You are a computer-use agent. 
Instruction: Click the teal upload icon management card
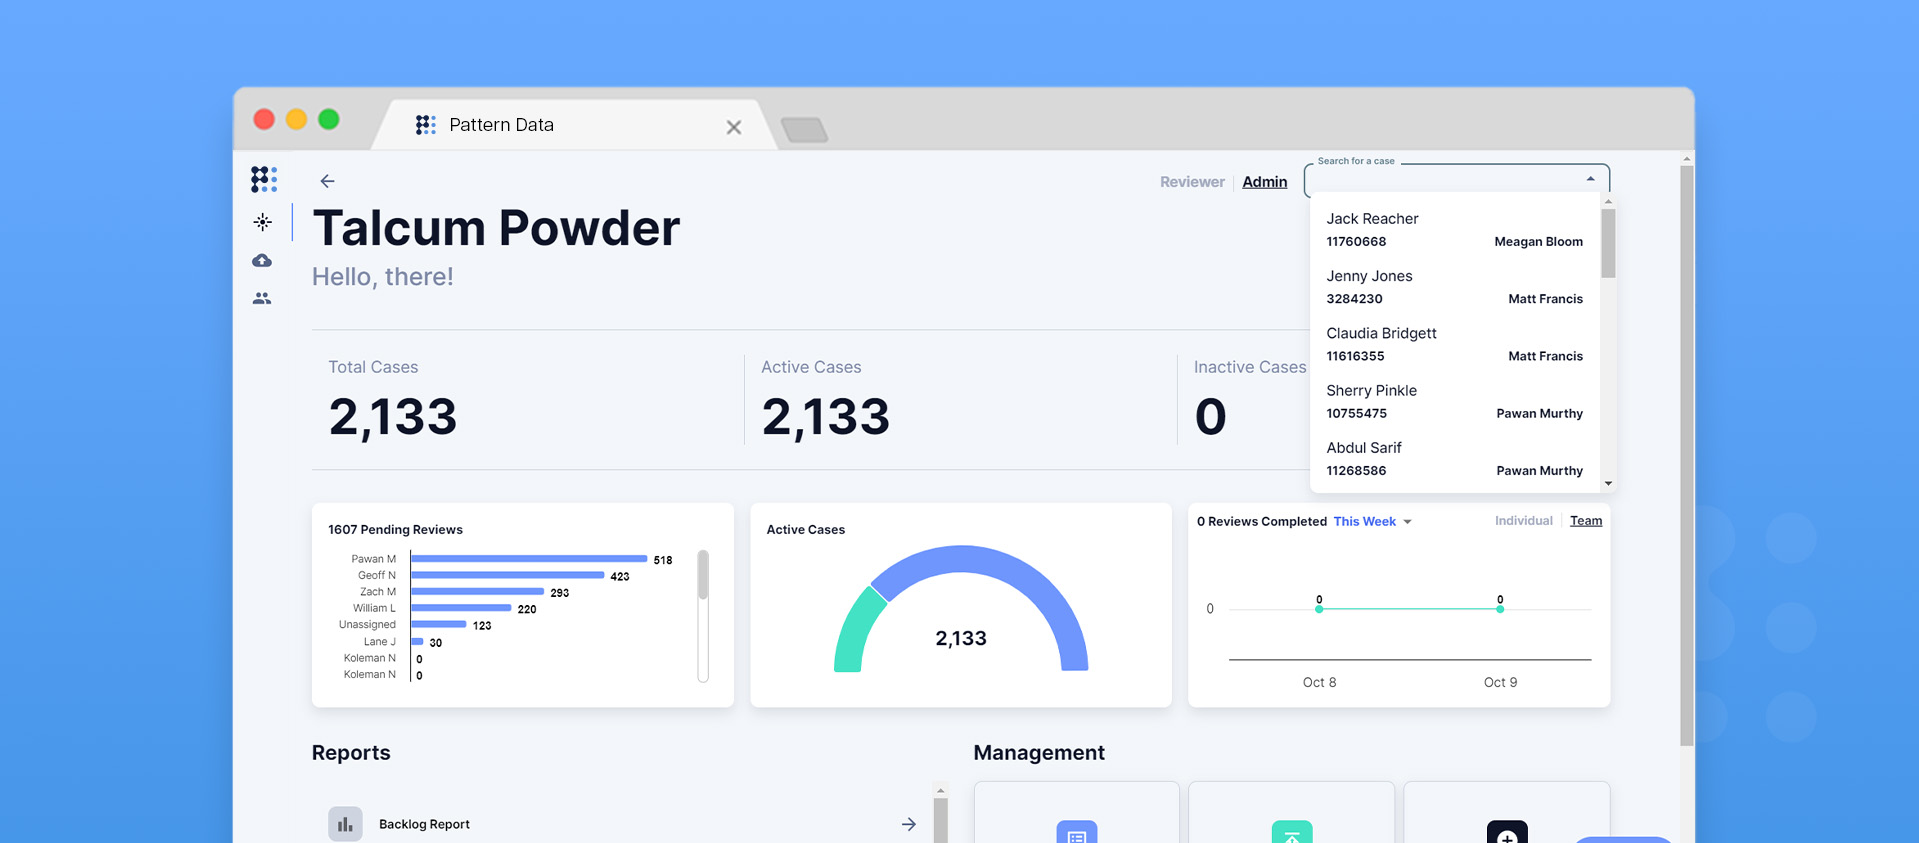(x=1292, y=832)
